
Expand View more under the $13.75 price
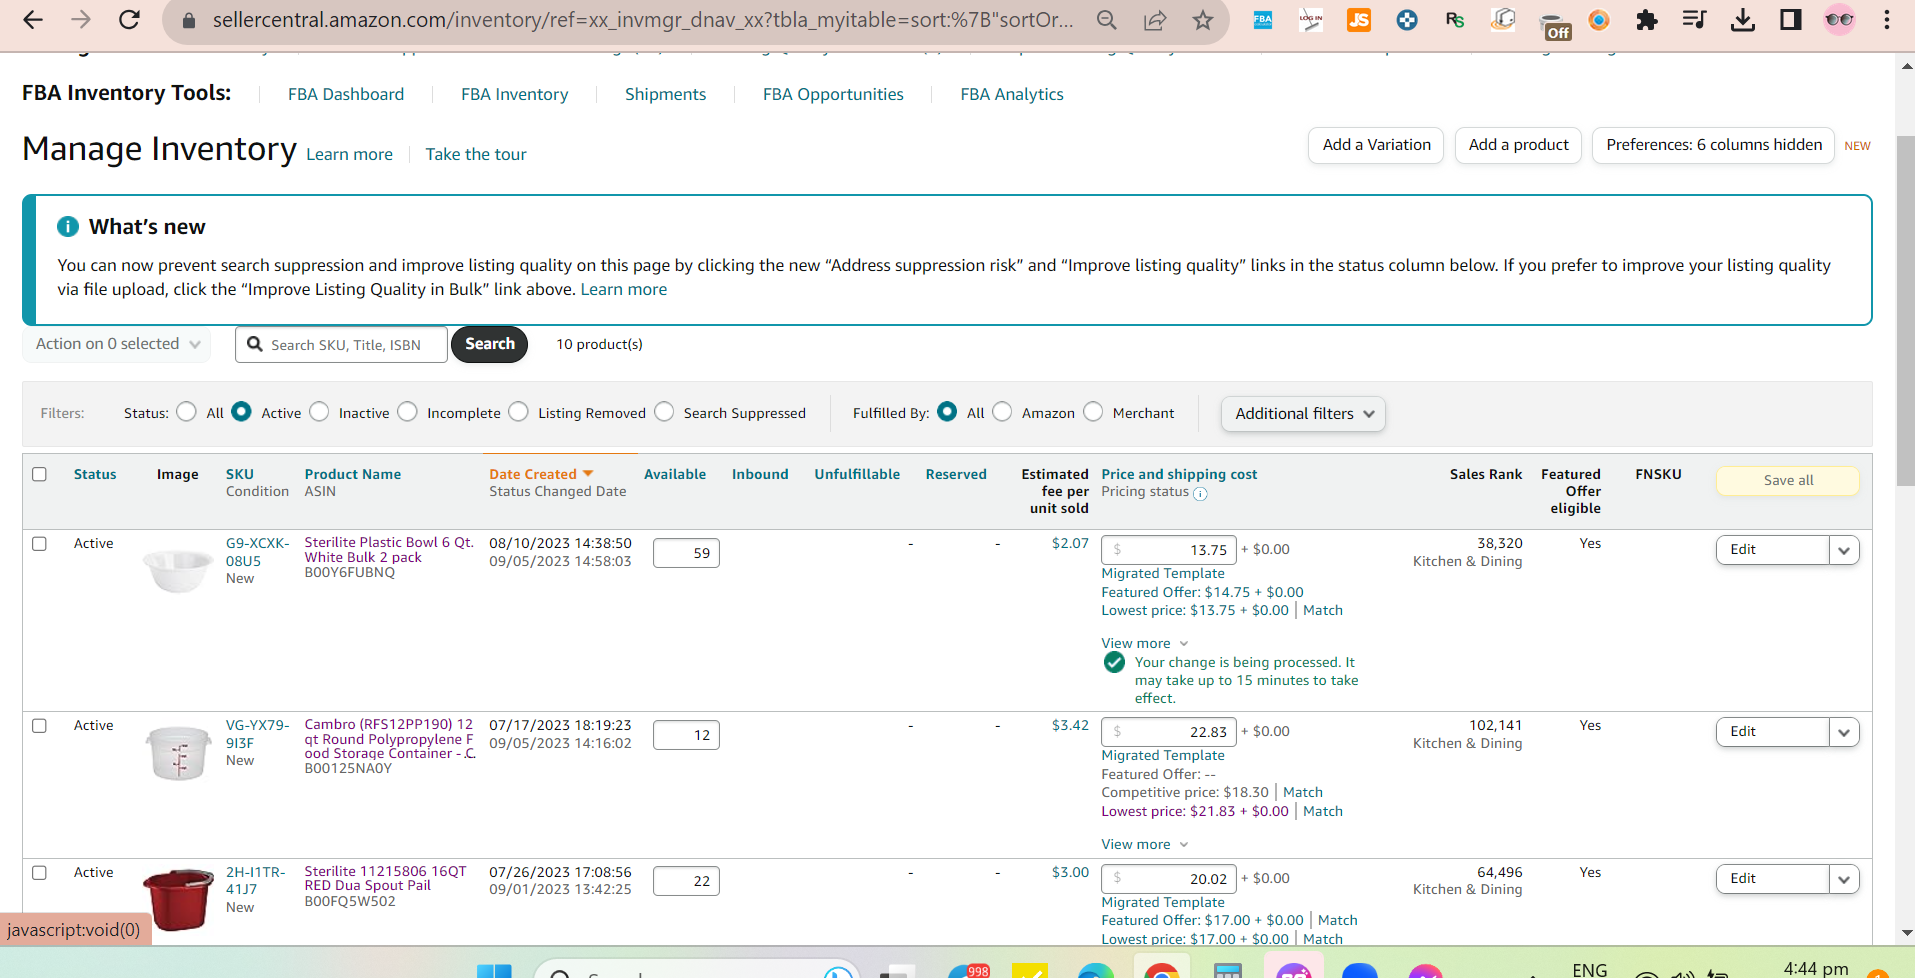[1144, 644]
